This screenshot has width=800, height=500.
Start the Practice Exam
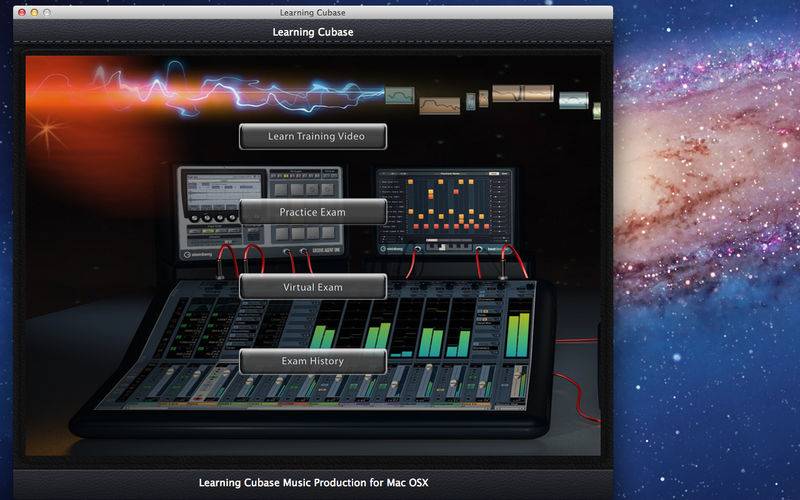[x=313, y=212]
